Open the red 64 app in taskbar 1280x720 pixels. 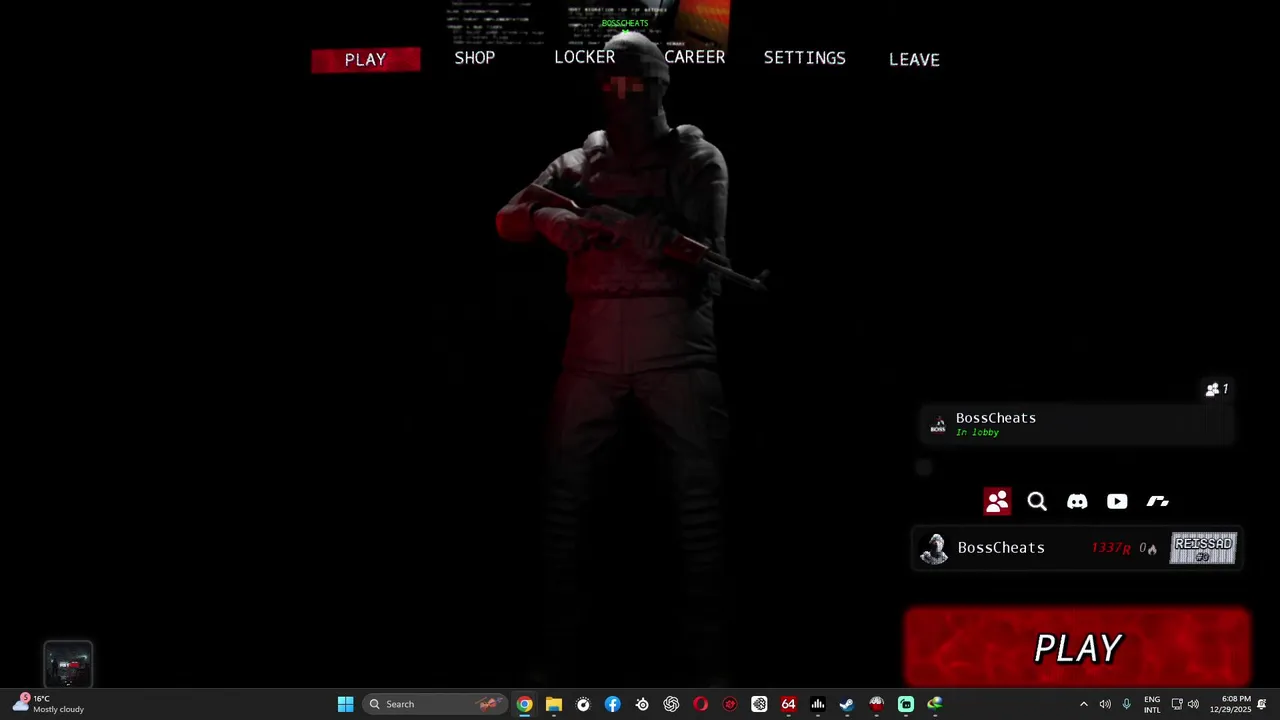[788, 704]
